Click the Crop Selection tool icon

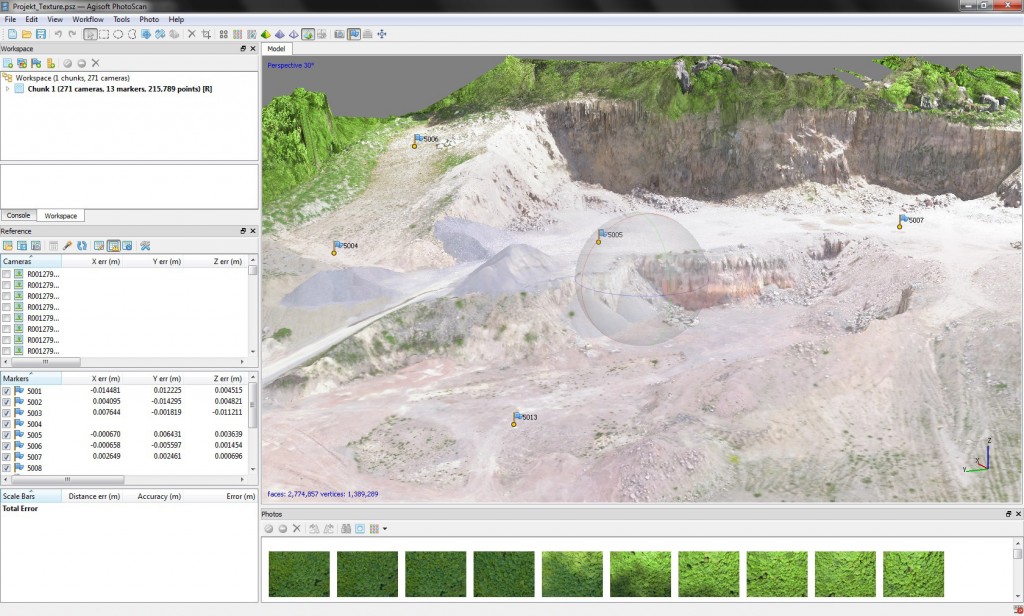tap(206, 34)
